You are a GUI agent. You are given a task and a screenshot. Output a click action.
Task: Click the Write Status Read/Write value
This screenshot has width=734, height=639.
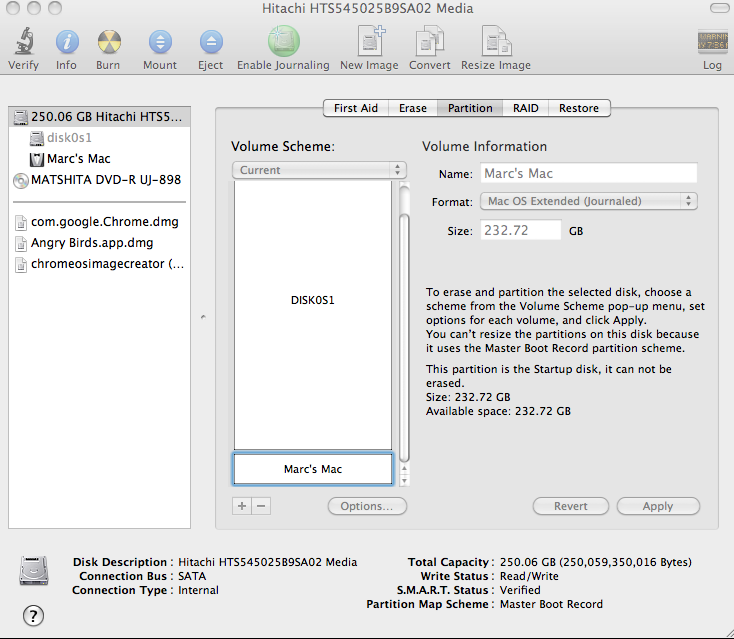[x=529, y=576]
